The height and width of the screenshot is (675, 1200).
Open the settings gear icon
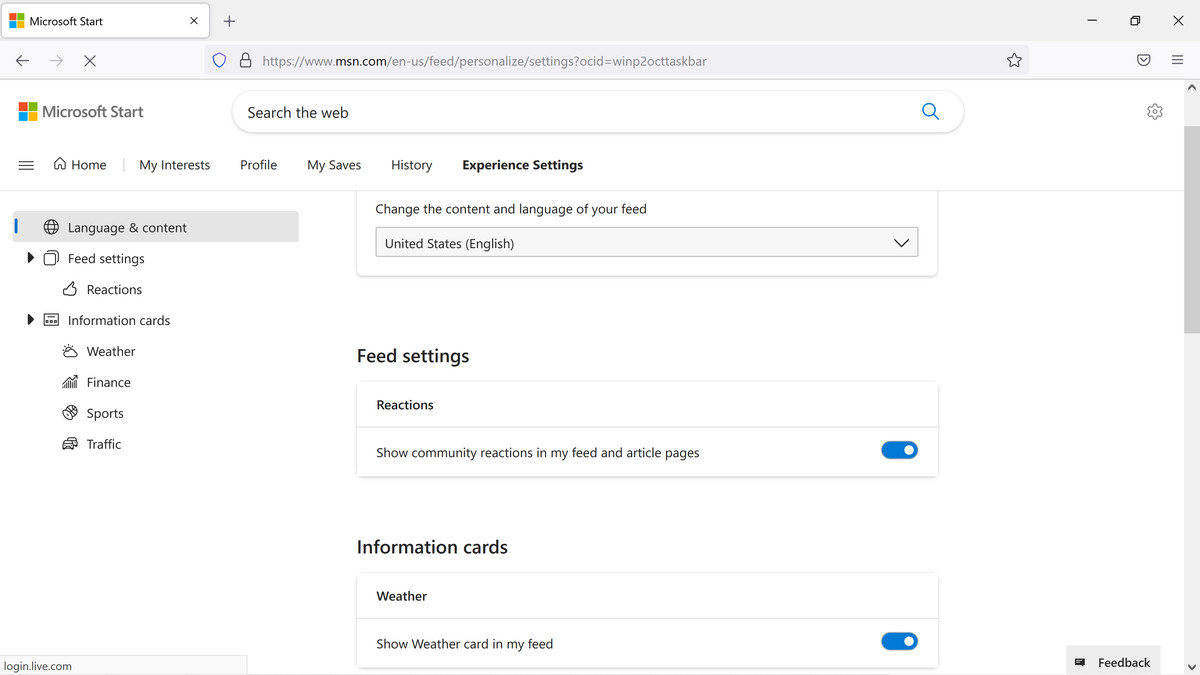pos(1155,112)
